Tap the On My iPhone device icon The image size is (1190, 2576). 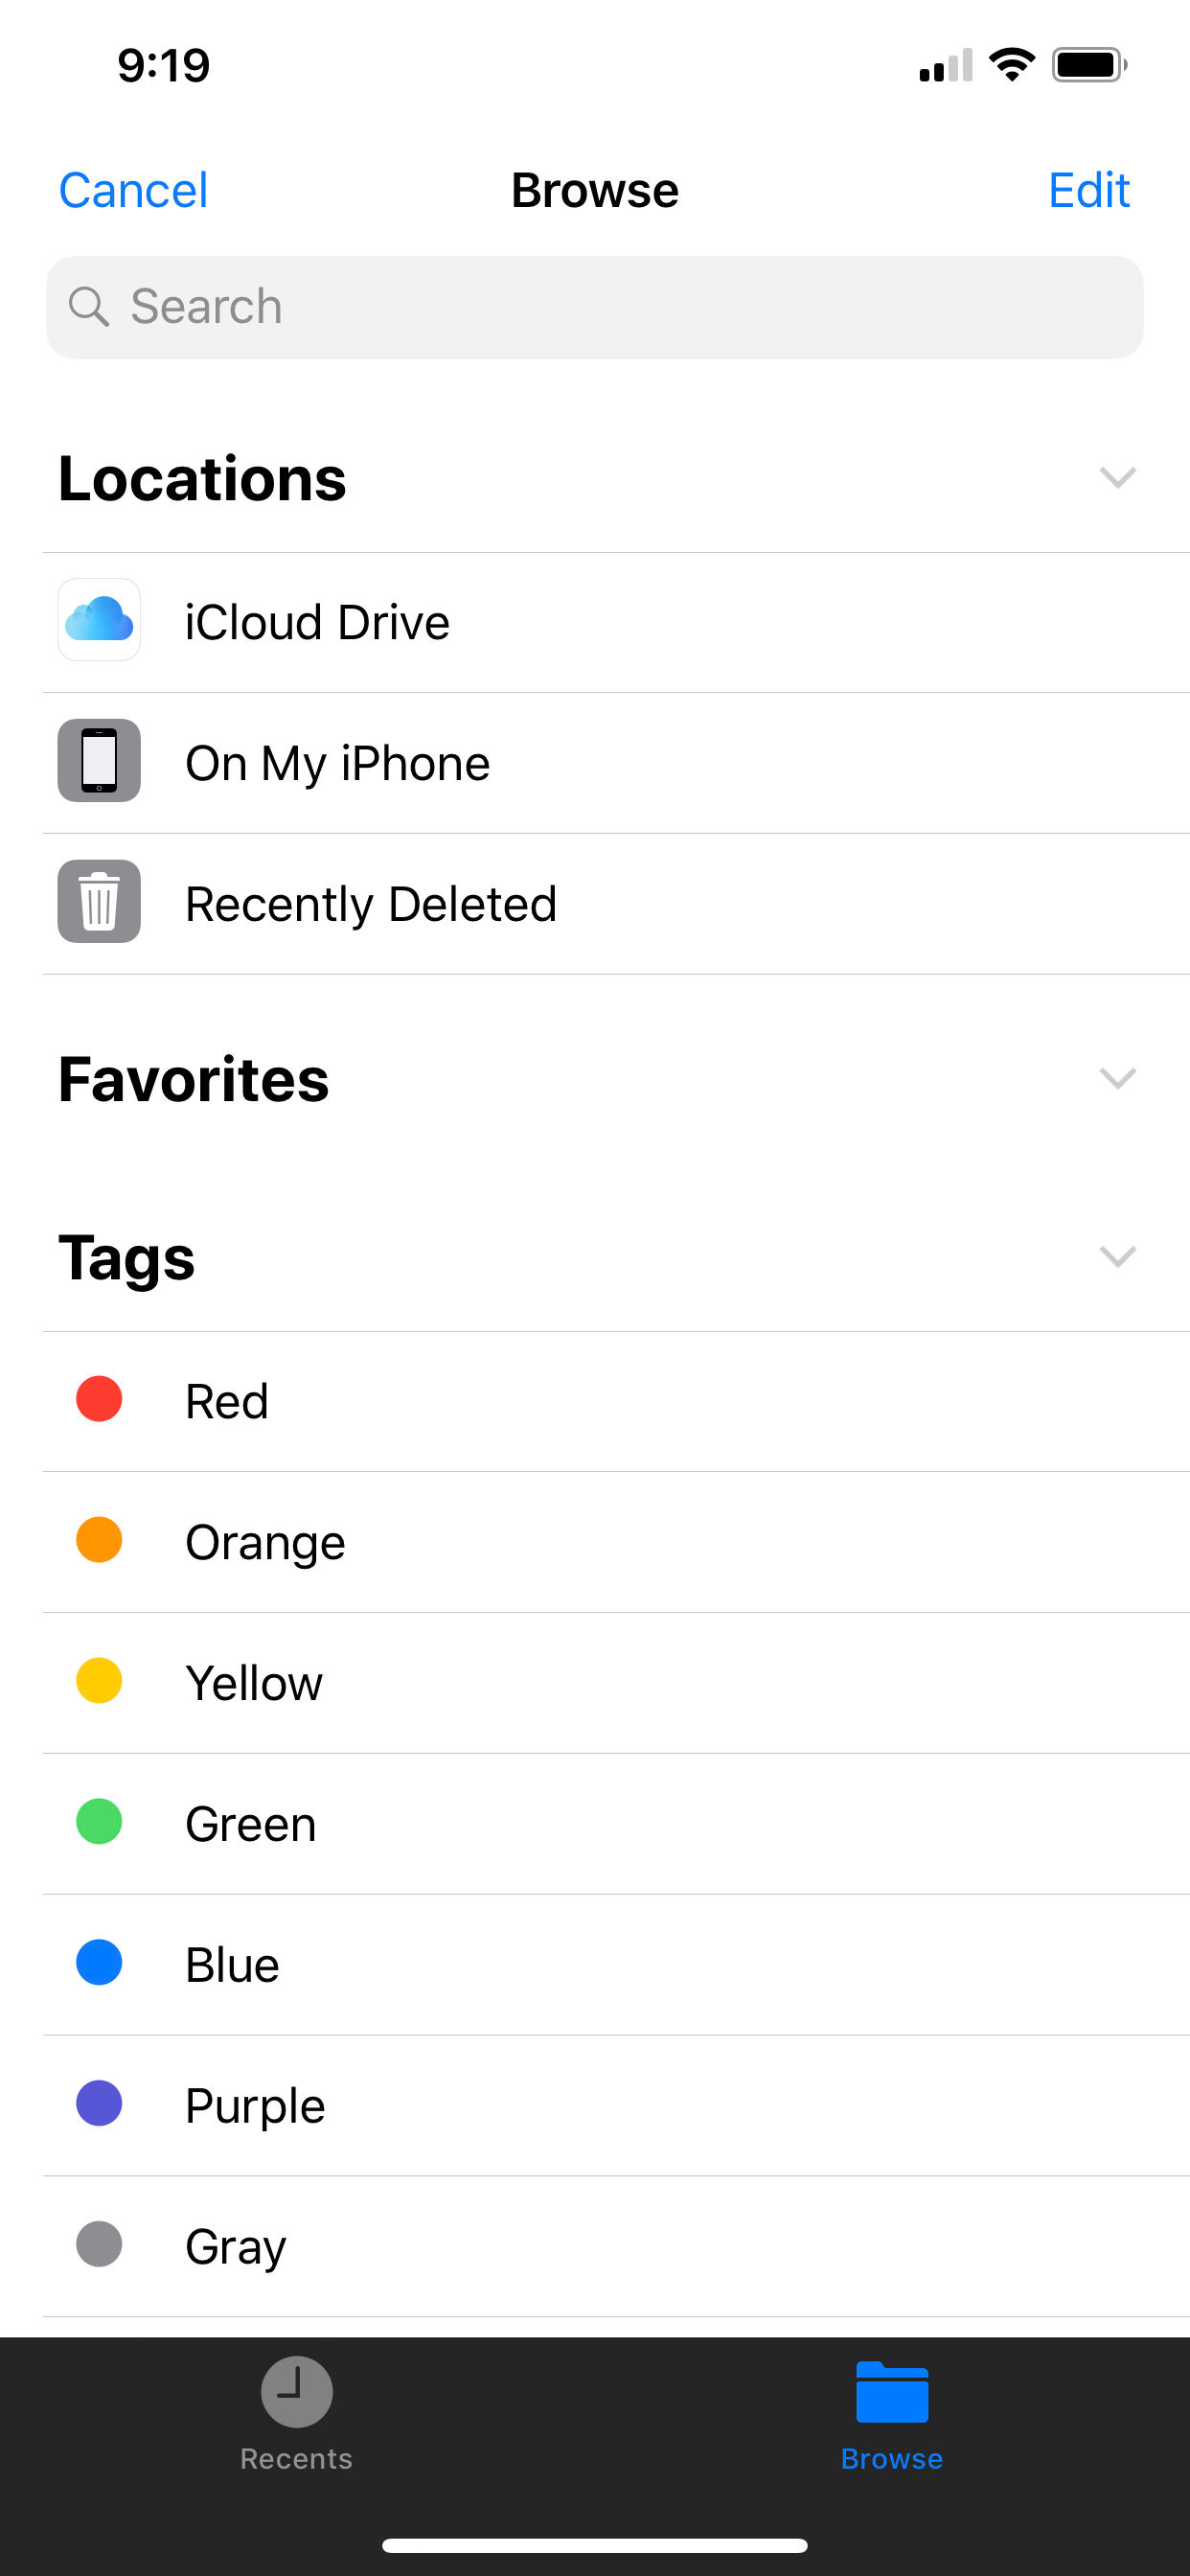(99, 761)
